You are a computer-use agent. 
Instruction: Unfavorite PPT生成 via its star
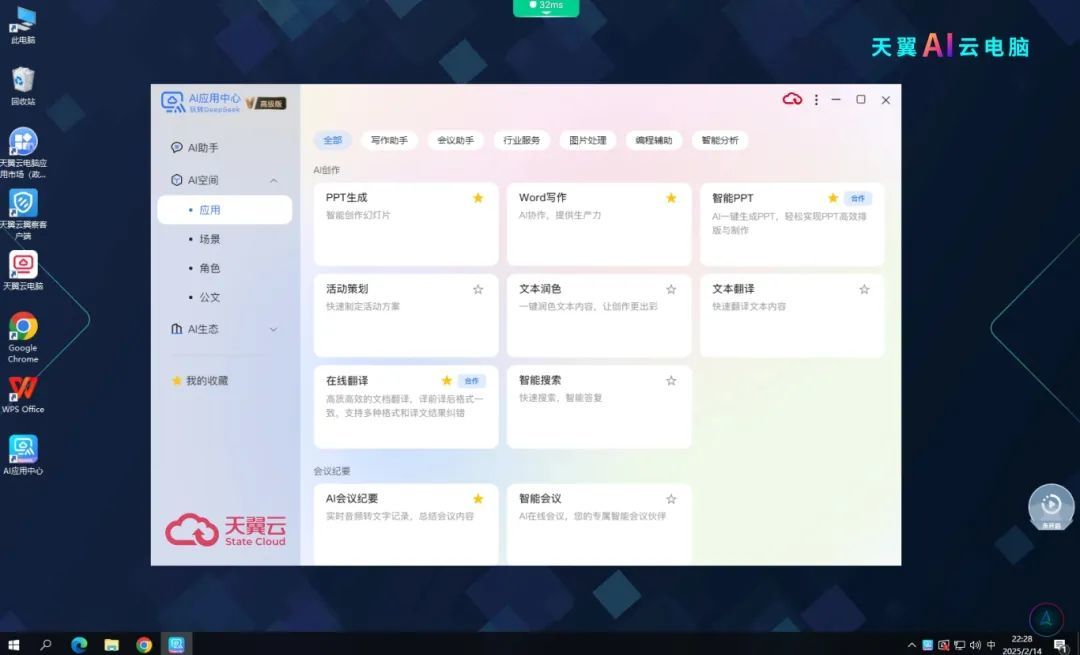[478, 198]
